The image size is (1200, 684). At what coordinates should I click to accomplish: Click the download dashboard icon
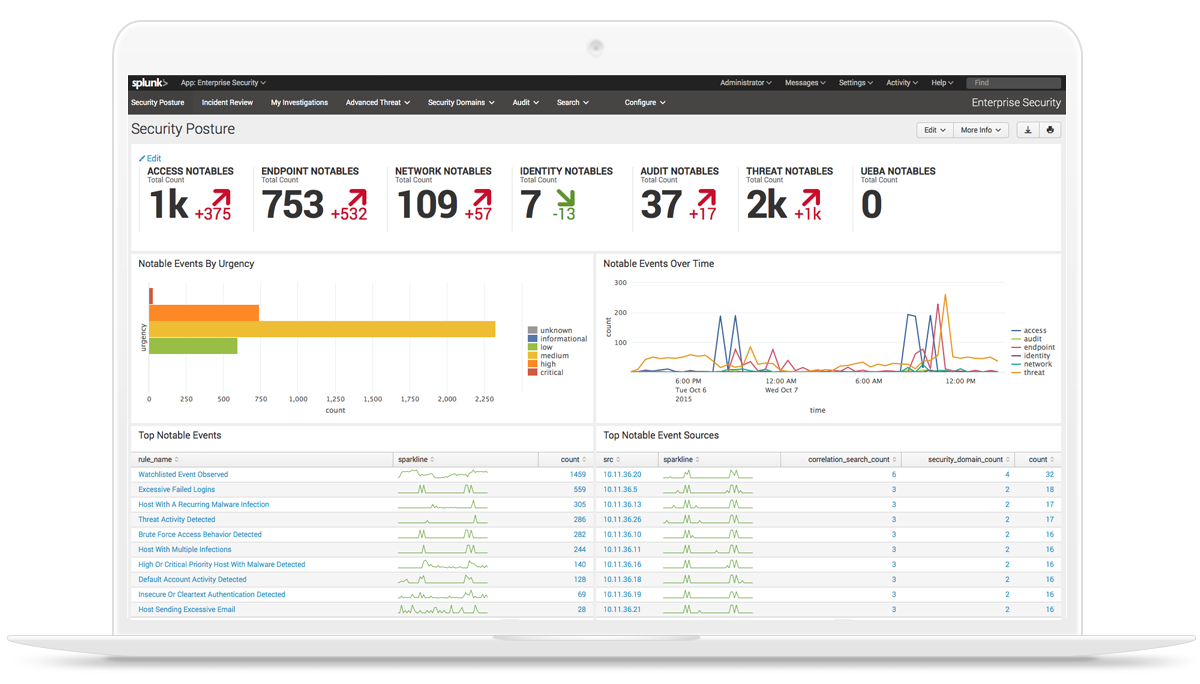(1028, 130)
